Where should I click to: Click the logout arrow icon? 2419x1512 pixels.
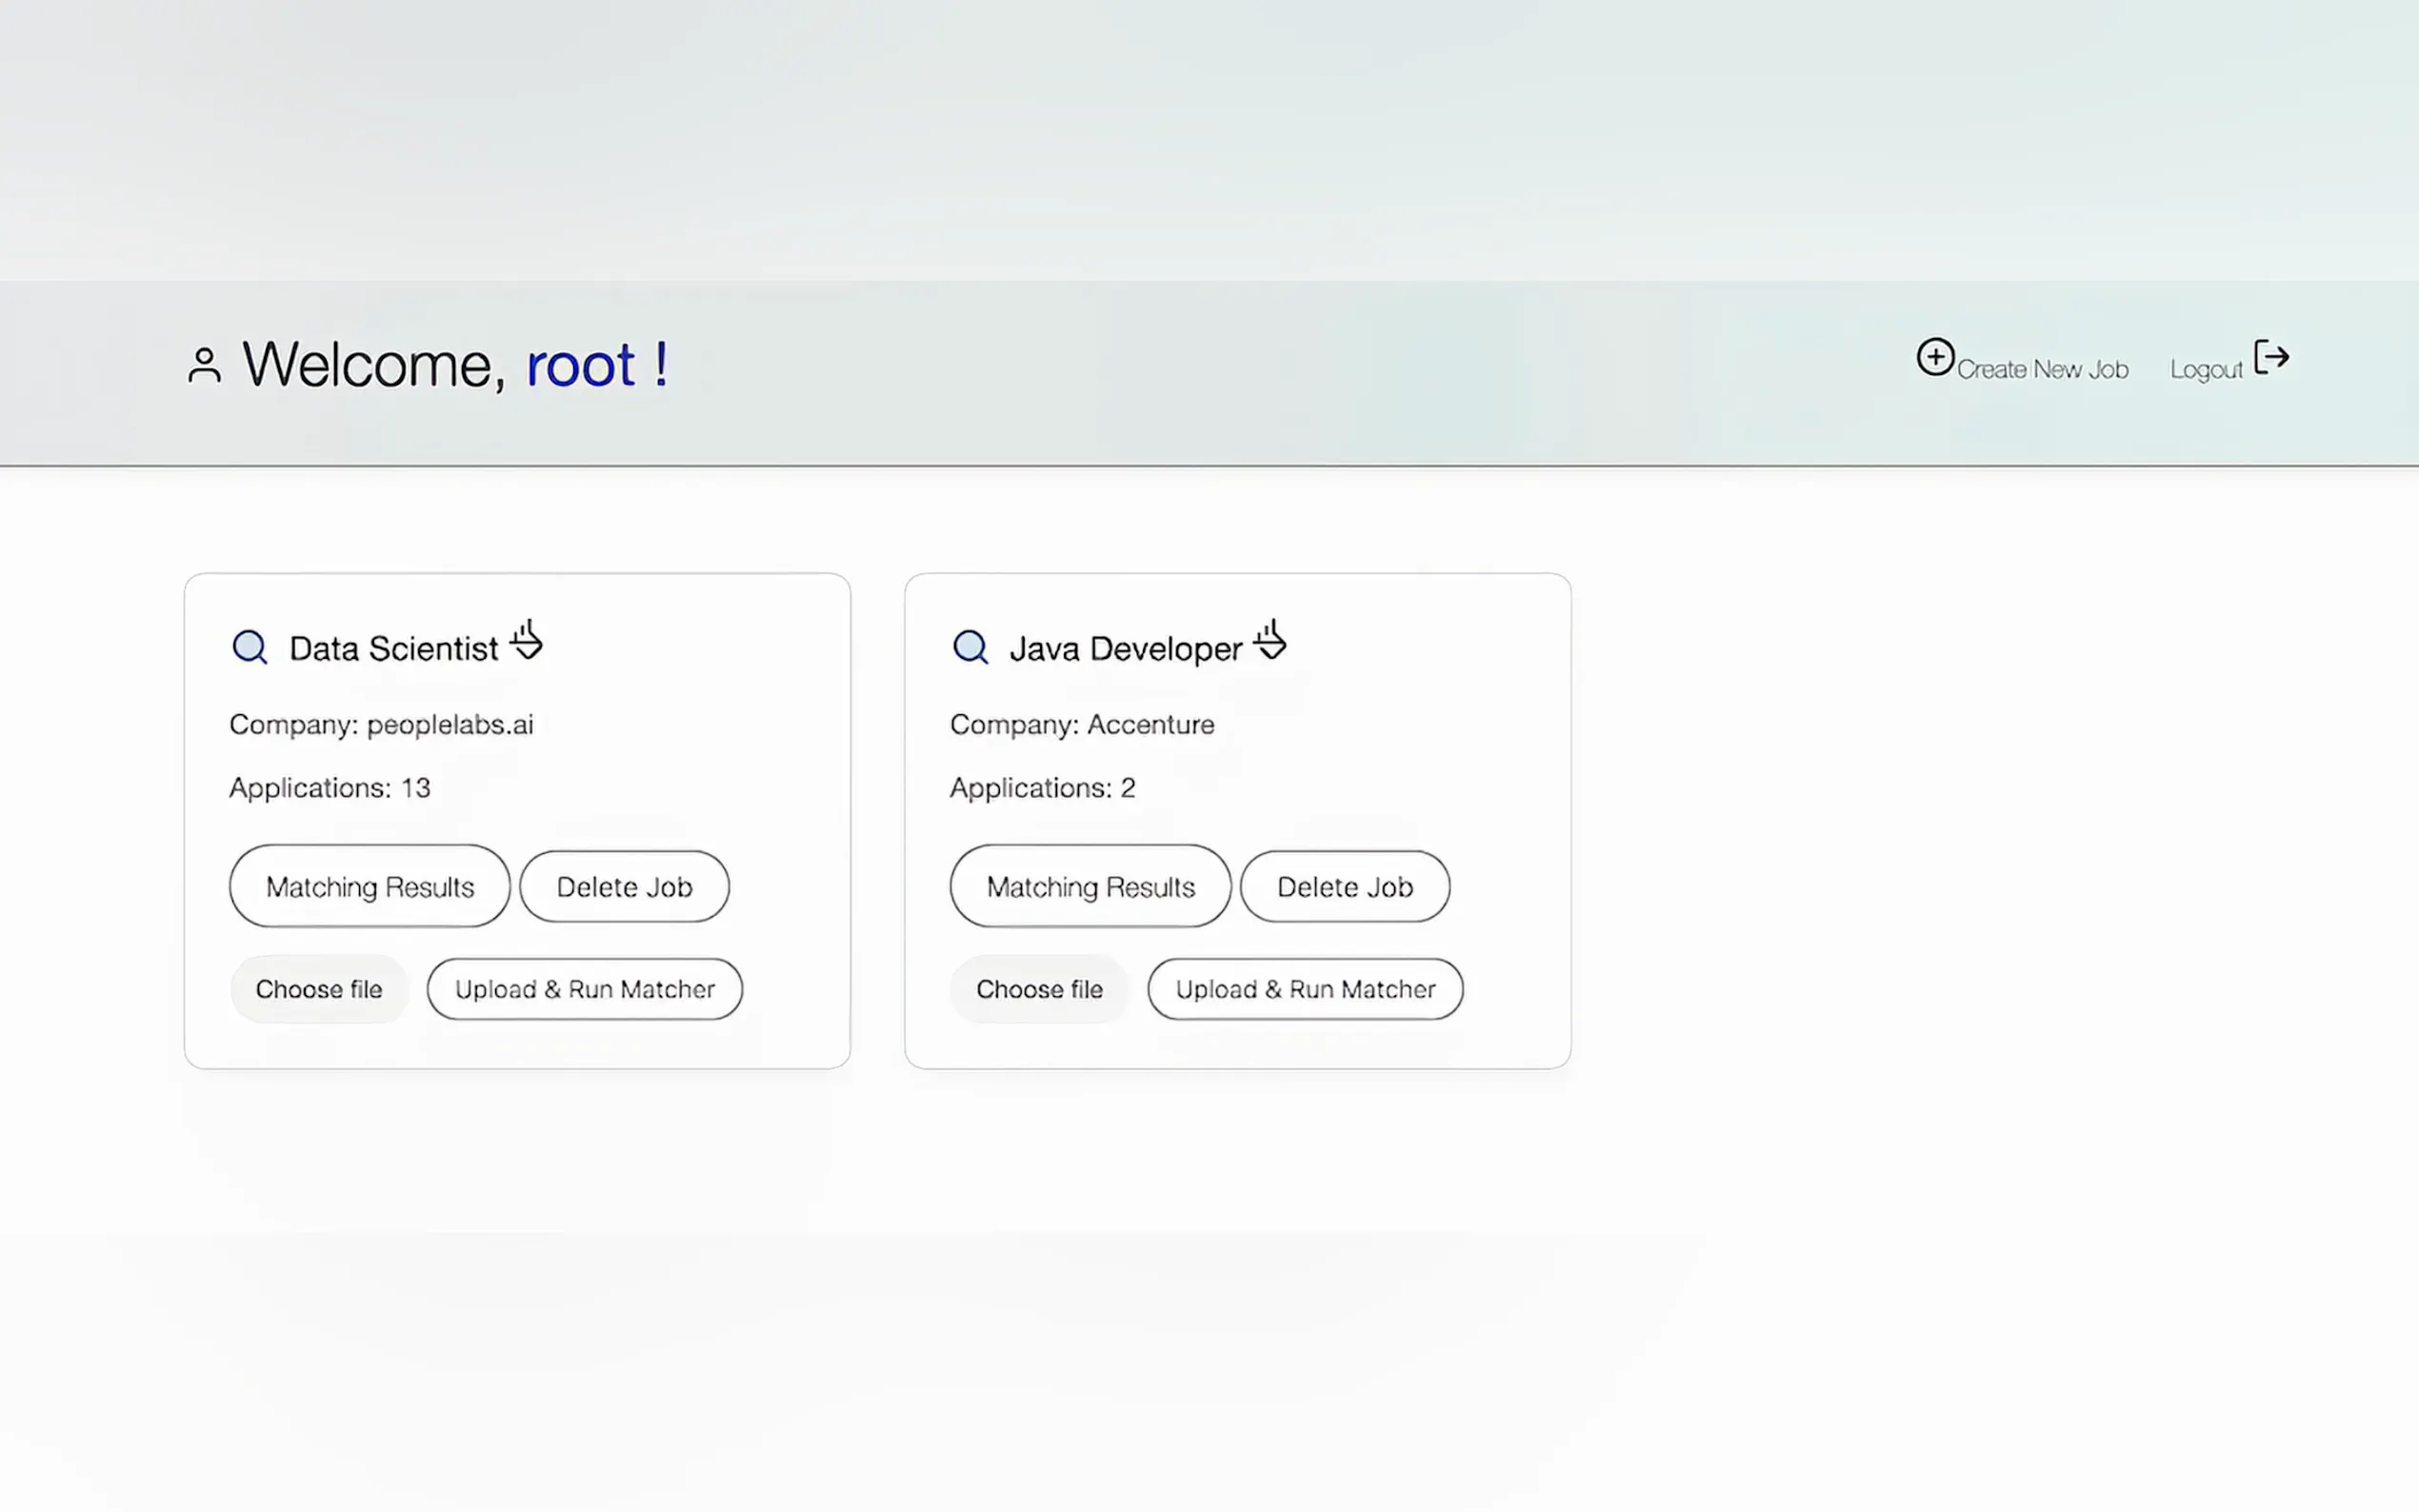pos(2271,357)
